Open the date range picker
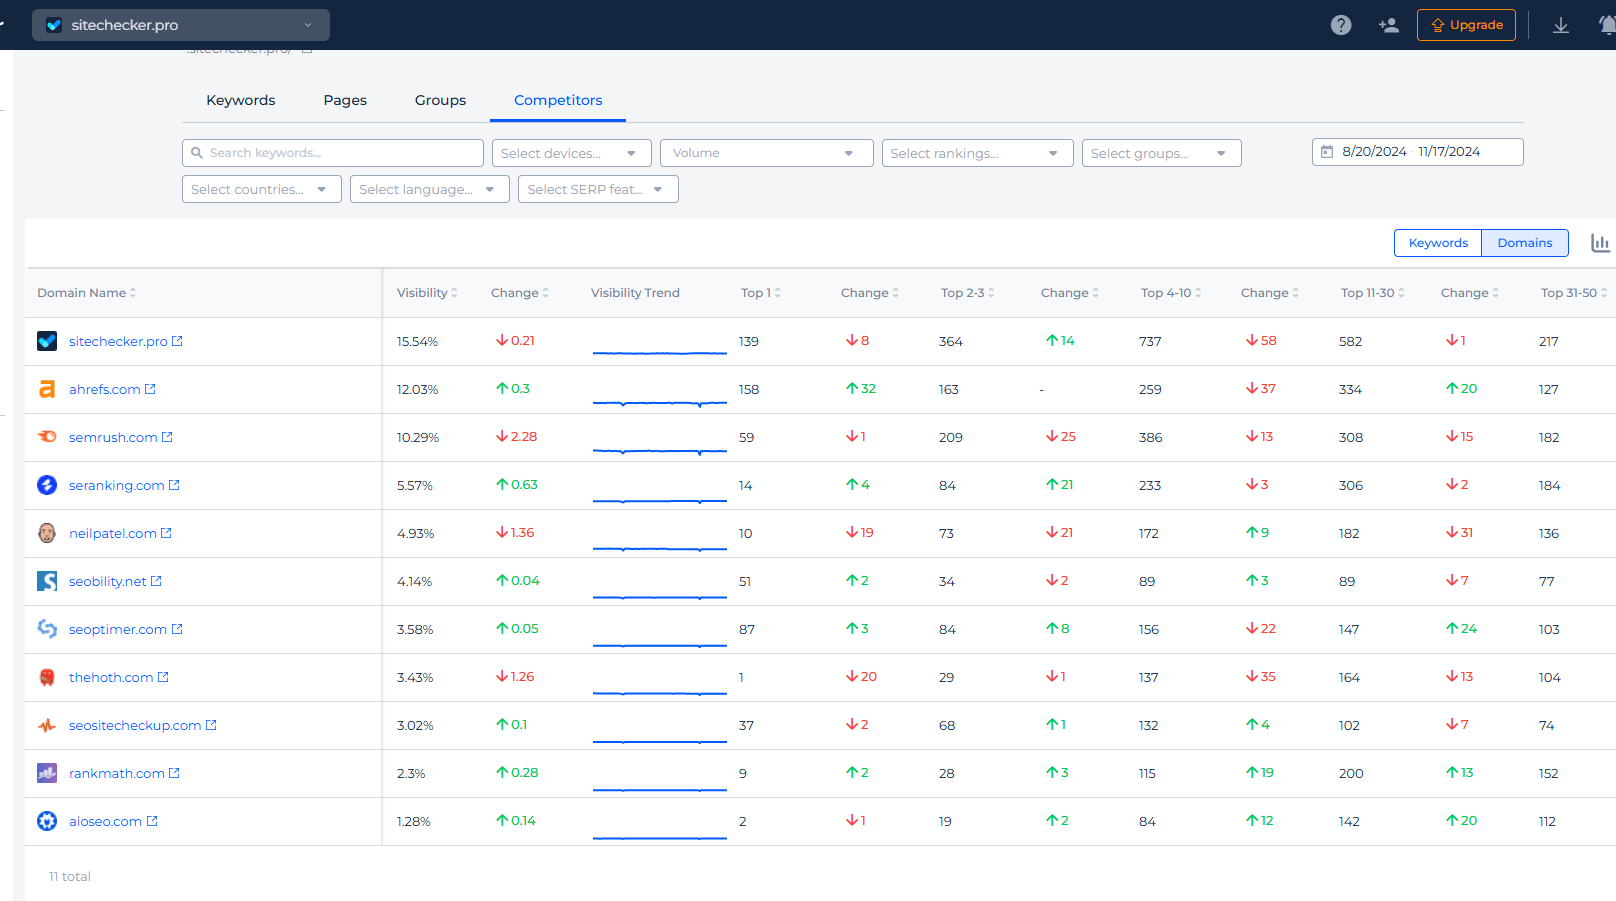Image resolution: width=1616 pixels, height=901 pixels. pos(1418,152)
